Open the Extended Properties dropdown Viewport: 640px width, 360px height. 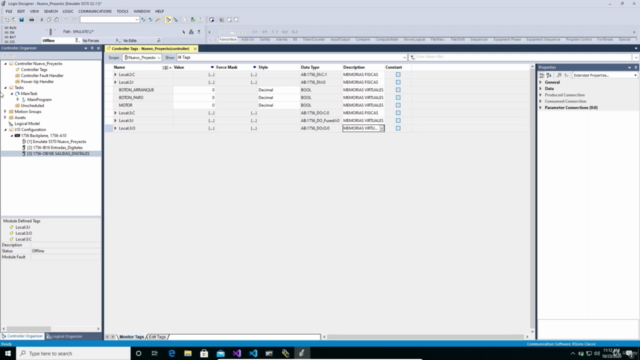(604, 76)
